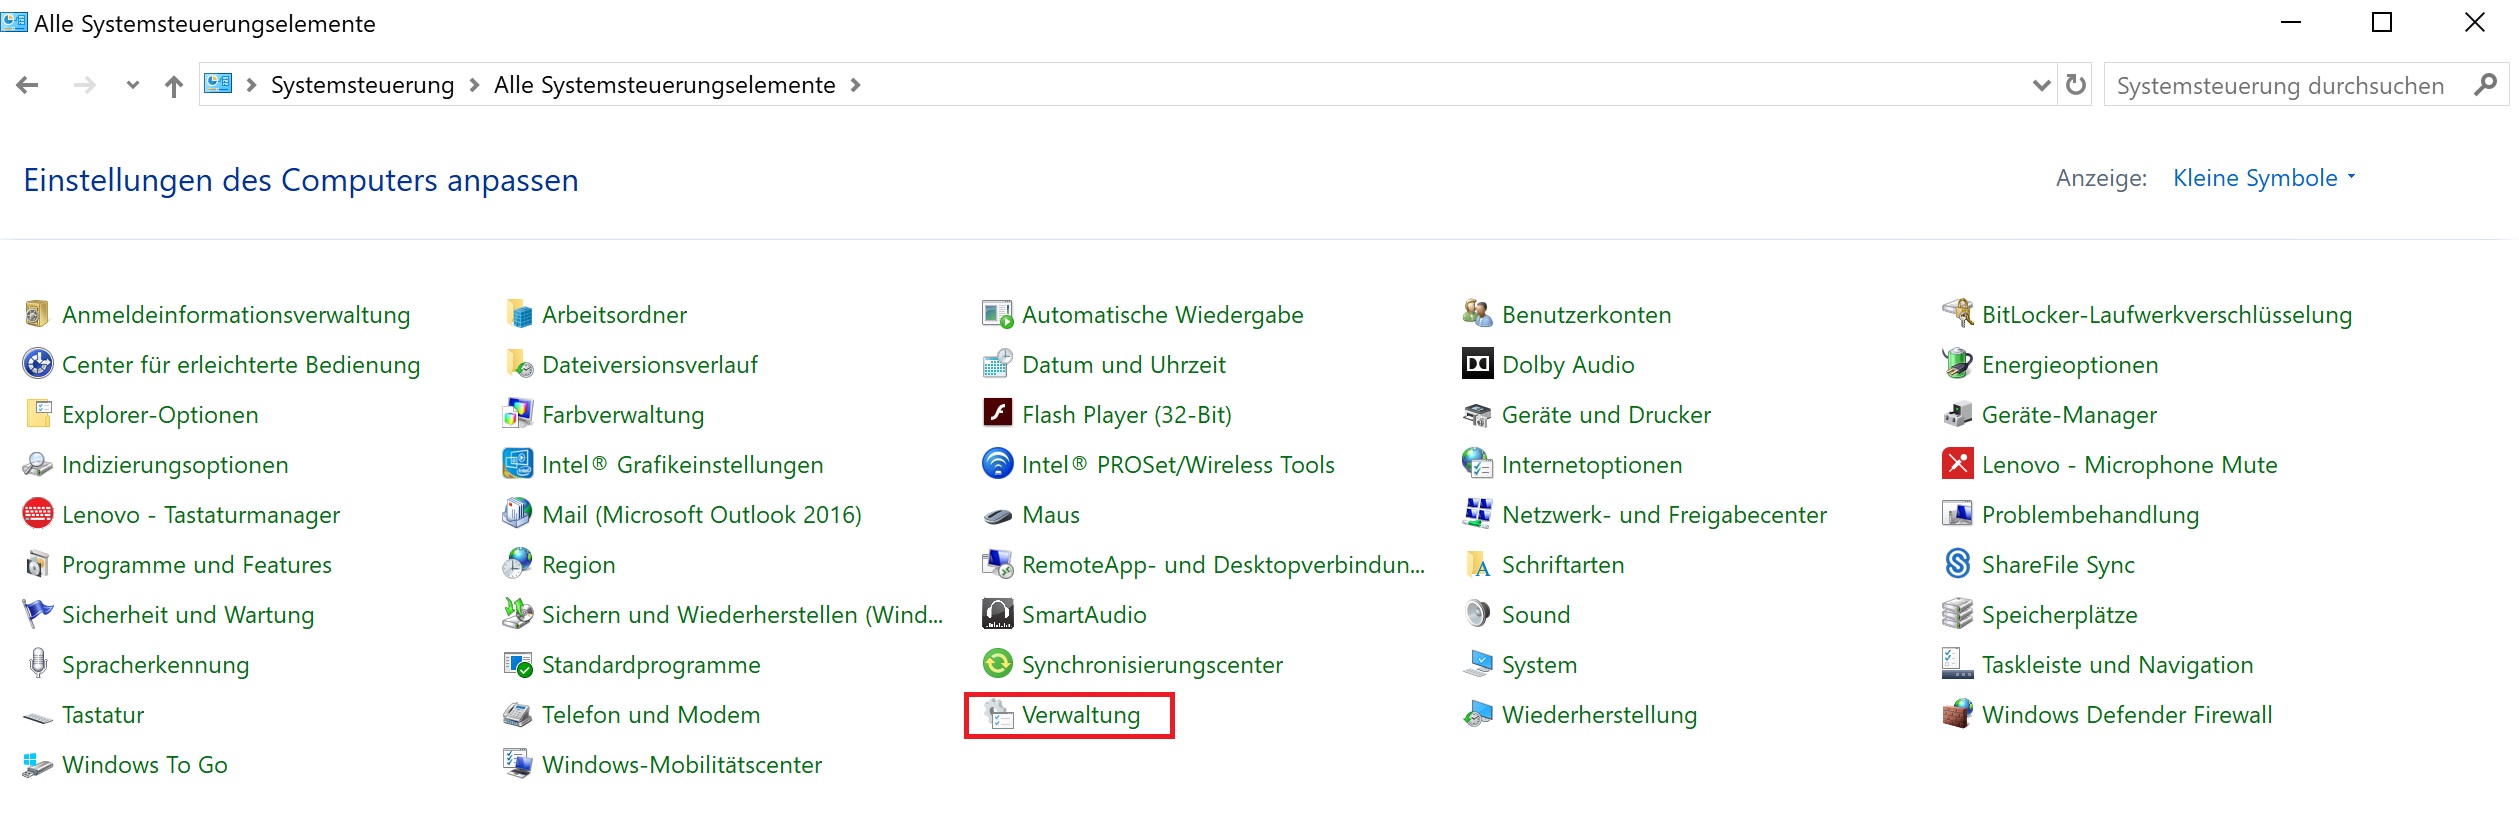The width and height of the screenshot is (2519, 825).
Task: Open Problembehandlung
Action: tap(2090, 515)
